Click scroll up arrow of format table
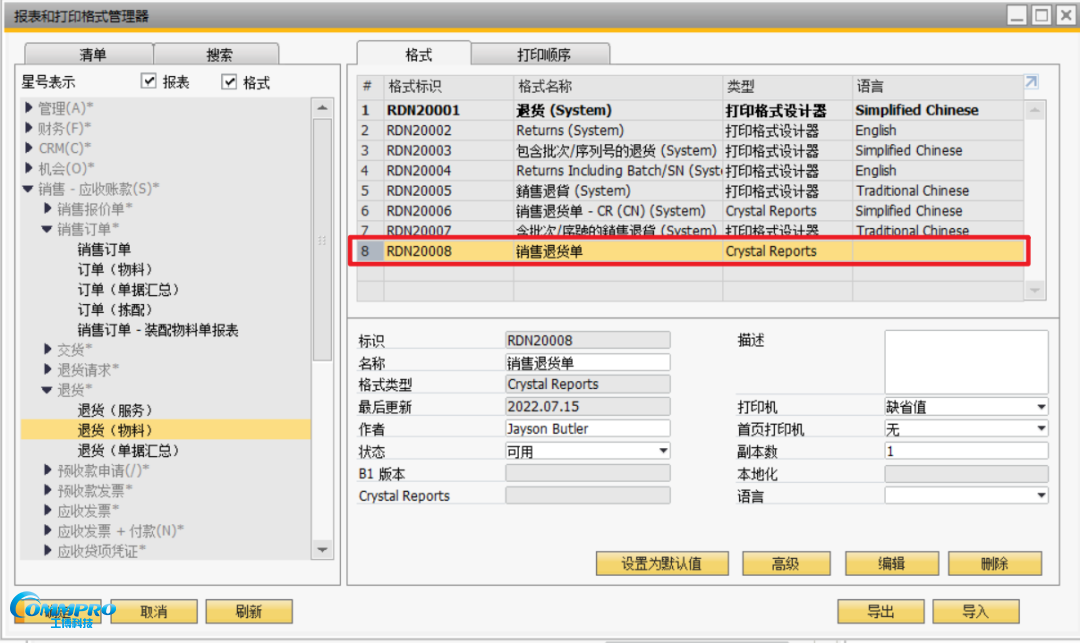This screenshot has height=643, width=1080. tap(1036, 110)
